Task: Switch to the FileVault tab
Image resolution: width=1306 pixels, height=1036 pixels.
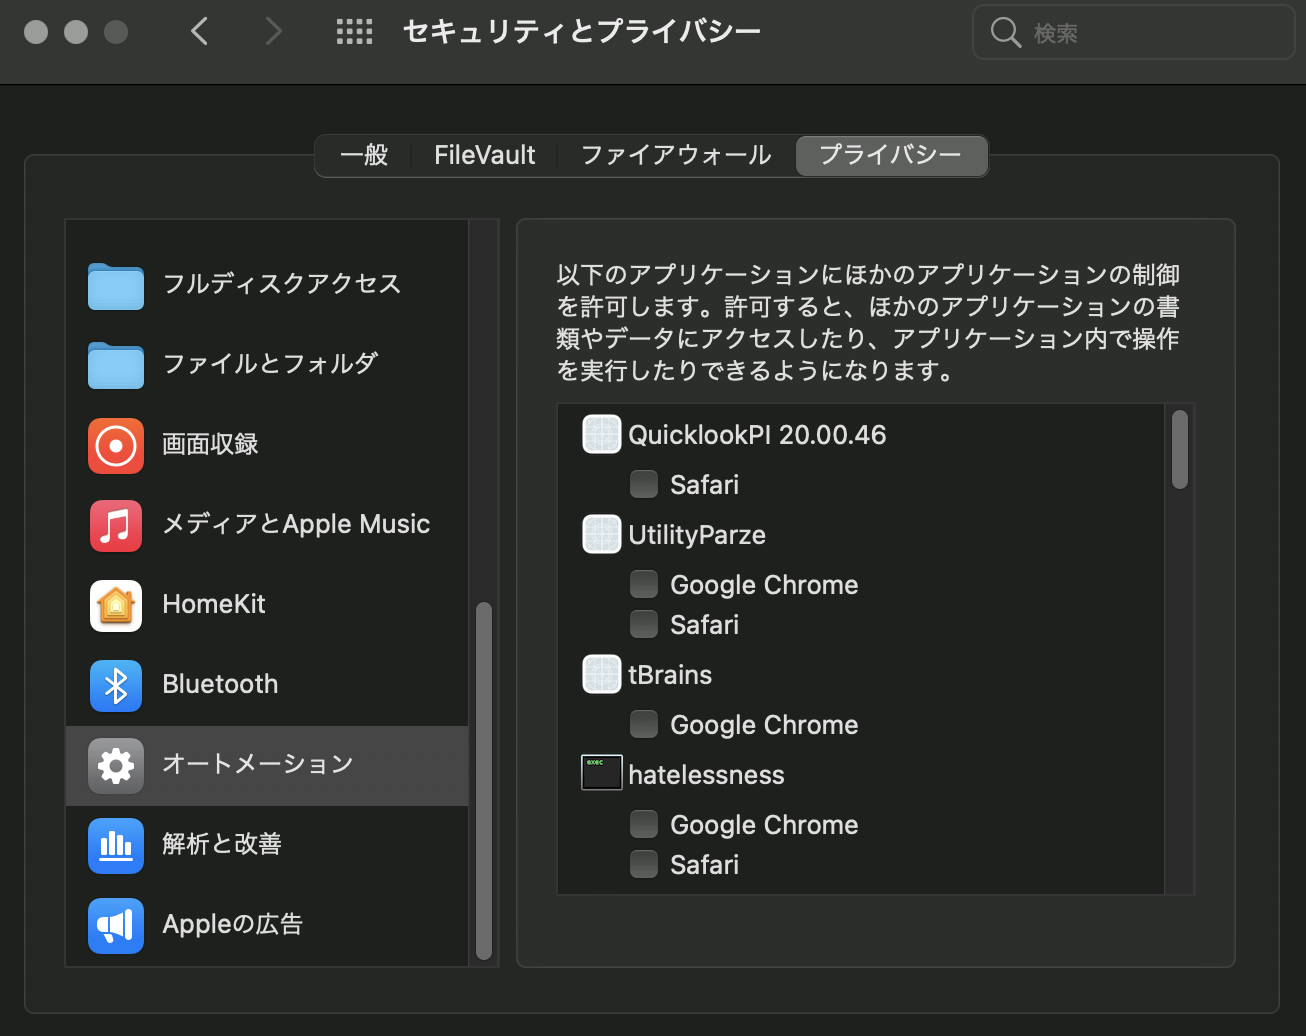Action: (484, 155)
